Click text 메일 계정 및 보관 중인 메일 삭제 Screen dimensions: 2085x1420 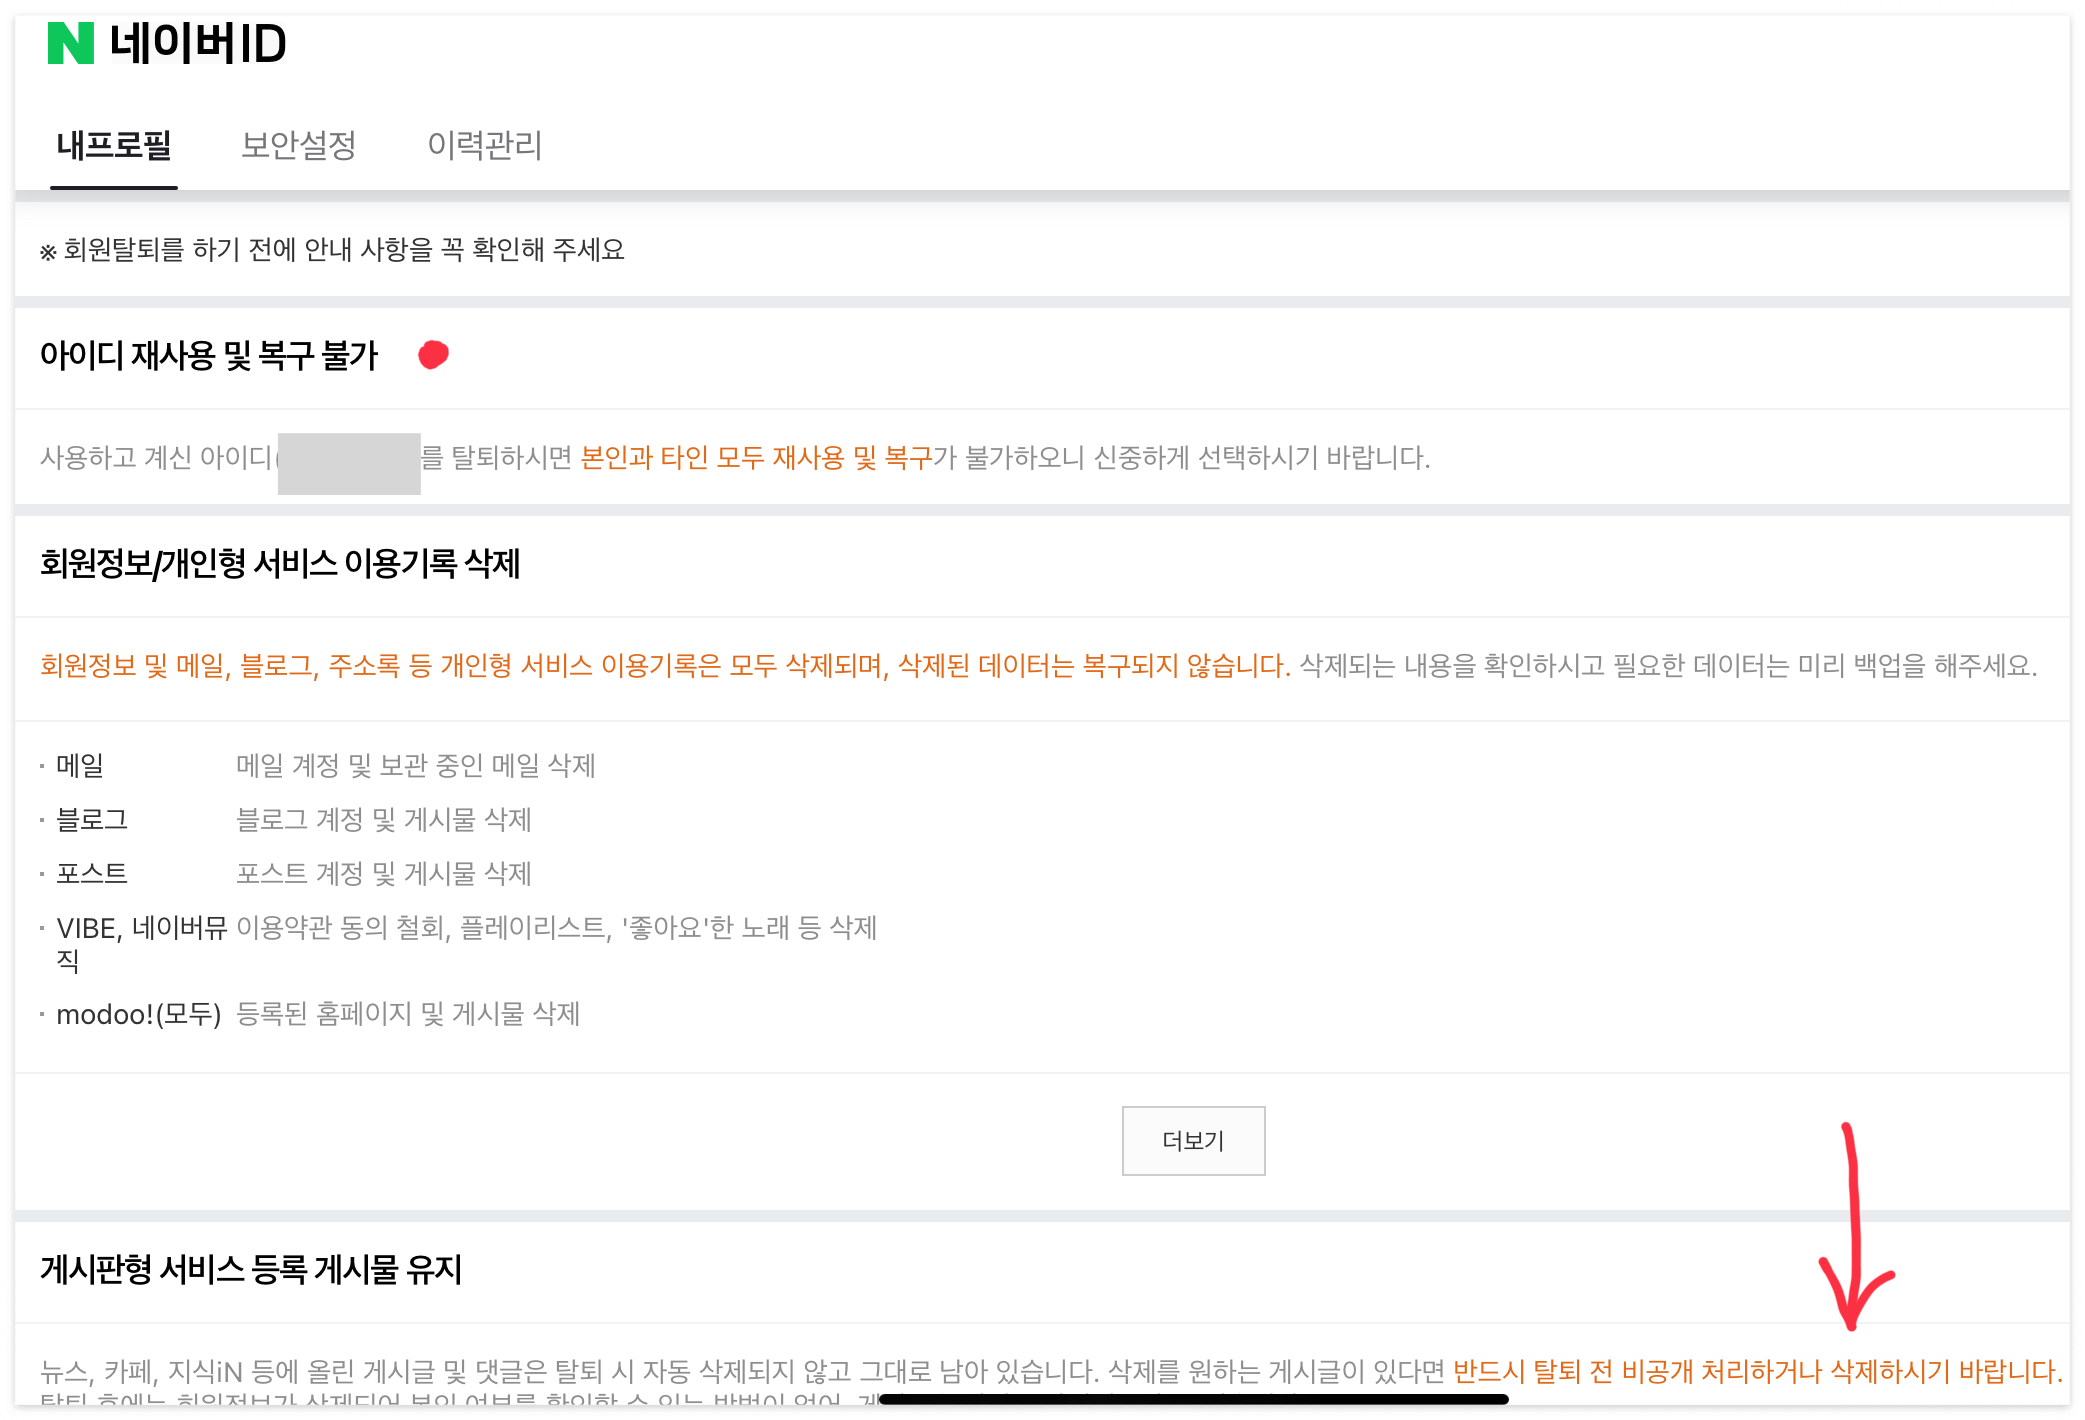[x=416, y=766]
